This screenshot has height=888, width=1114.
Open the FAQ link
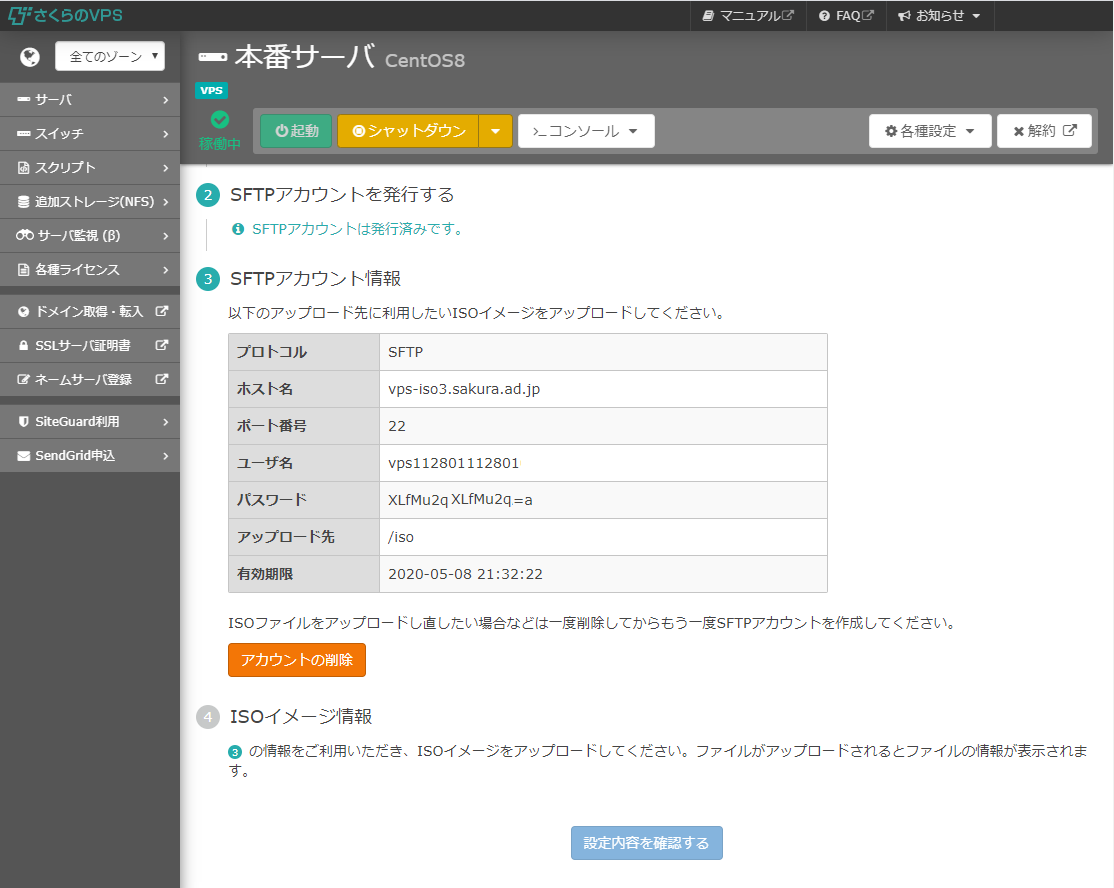tap(846, 16)
